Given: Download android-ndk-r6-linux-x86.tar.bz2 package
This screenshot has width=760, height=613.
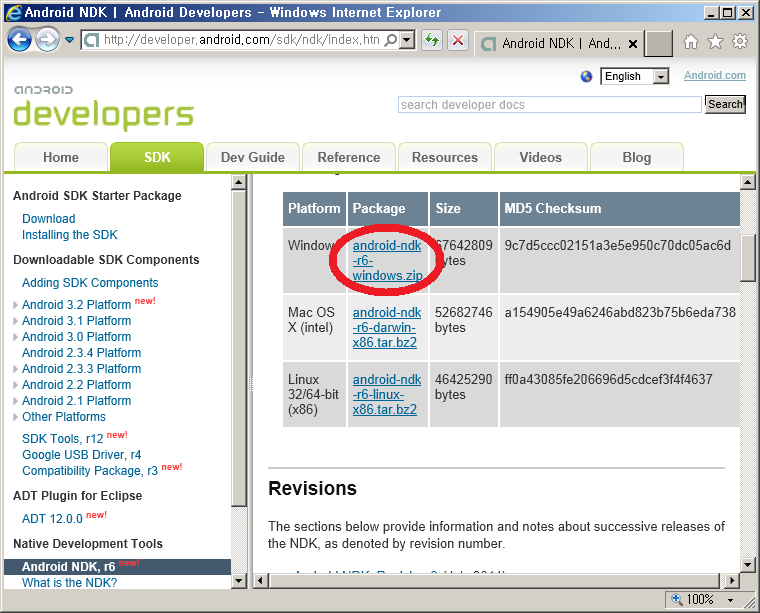Looking at the screenshot, I should point(387,394).
